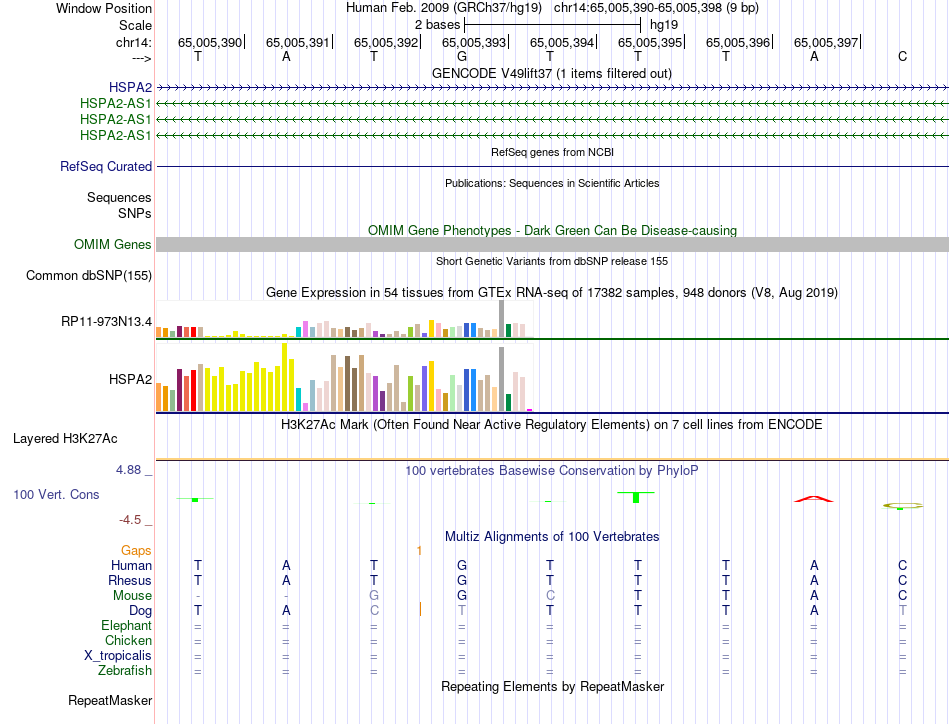Click the base C in the ruler sequence
The width and height of the screenshot is (950, 724).
click(902, 56)
